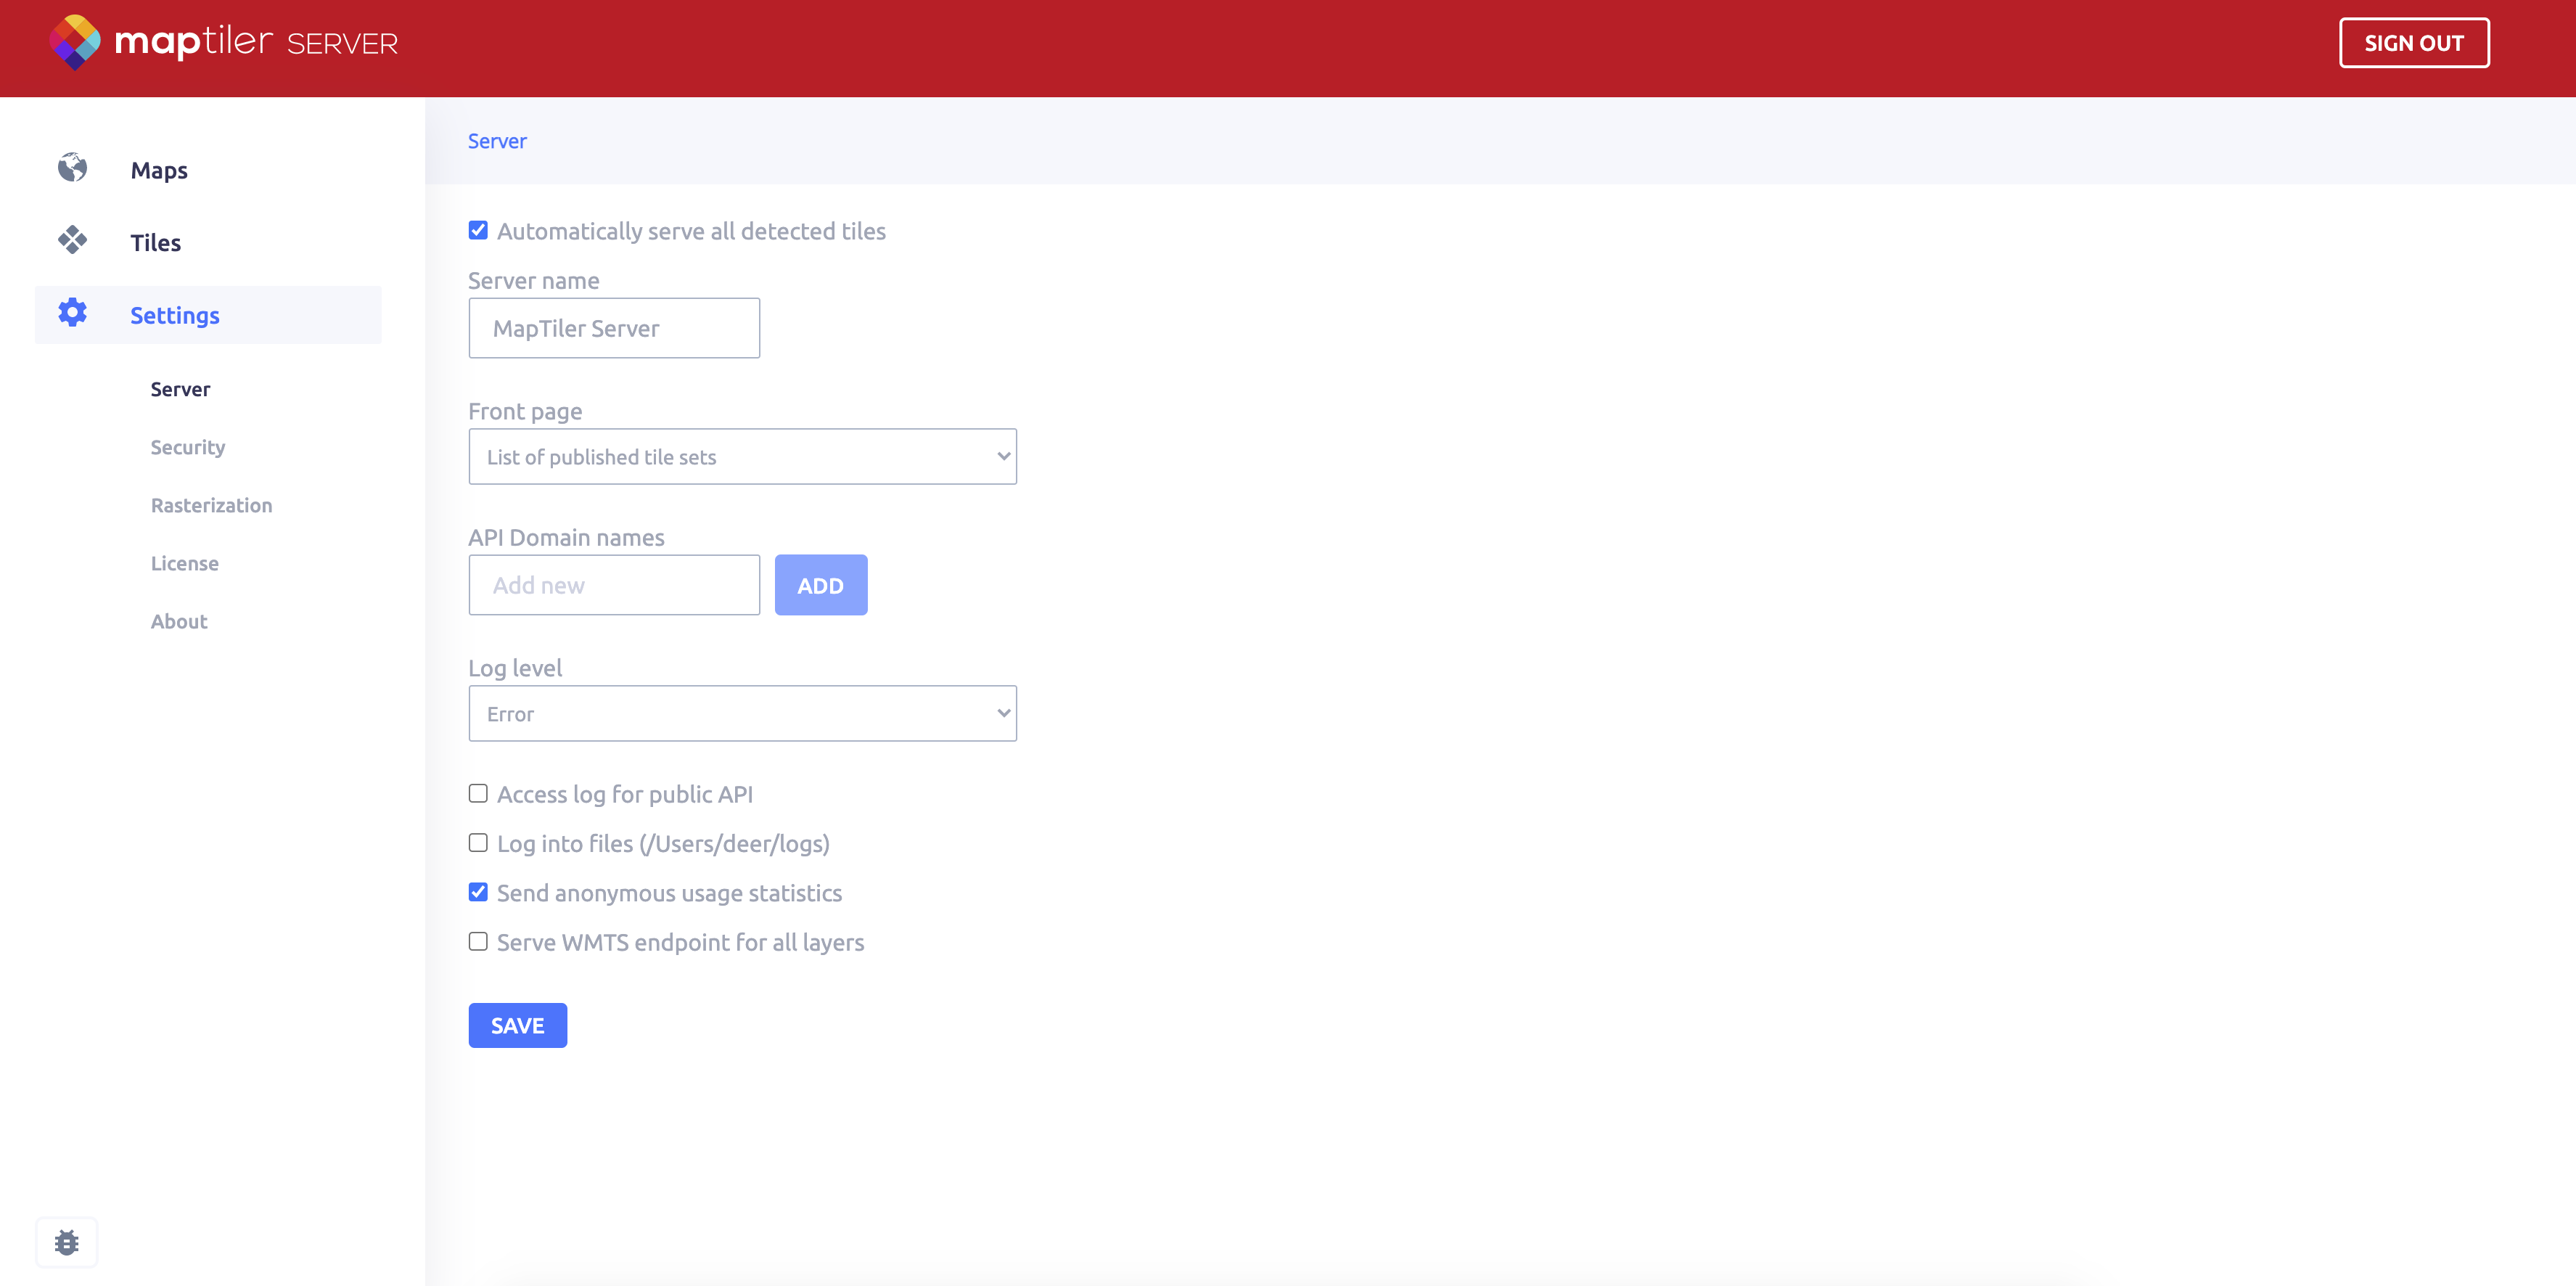Uncheck Automatically serve all detected tiles
The image size is (2576, 1286).
tap(478, 230)
